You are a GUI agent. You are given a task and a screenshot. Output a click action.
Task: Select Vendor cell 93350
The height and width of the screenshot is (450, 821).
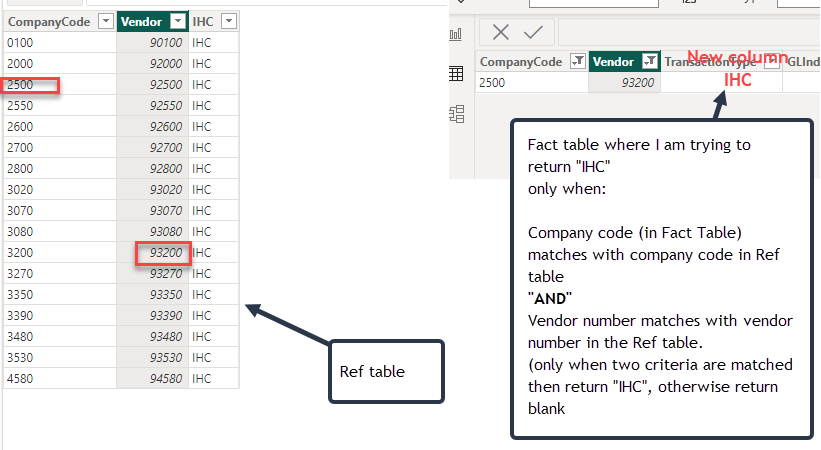tap(152, 294)
